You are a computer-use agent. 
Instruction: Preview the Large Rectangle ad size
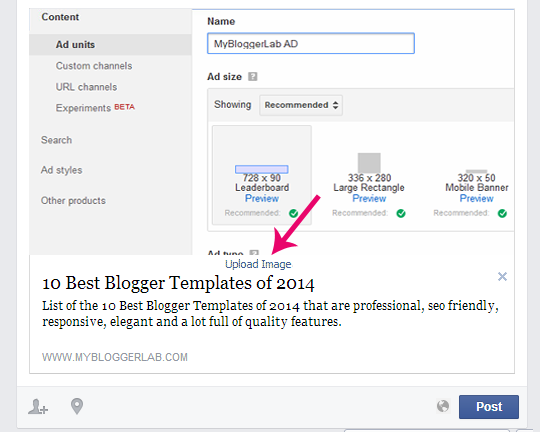click(369, 198)
